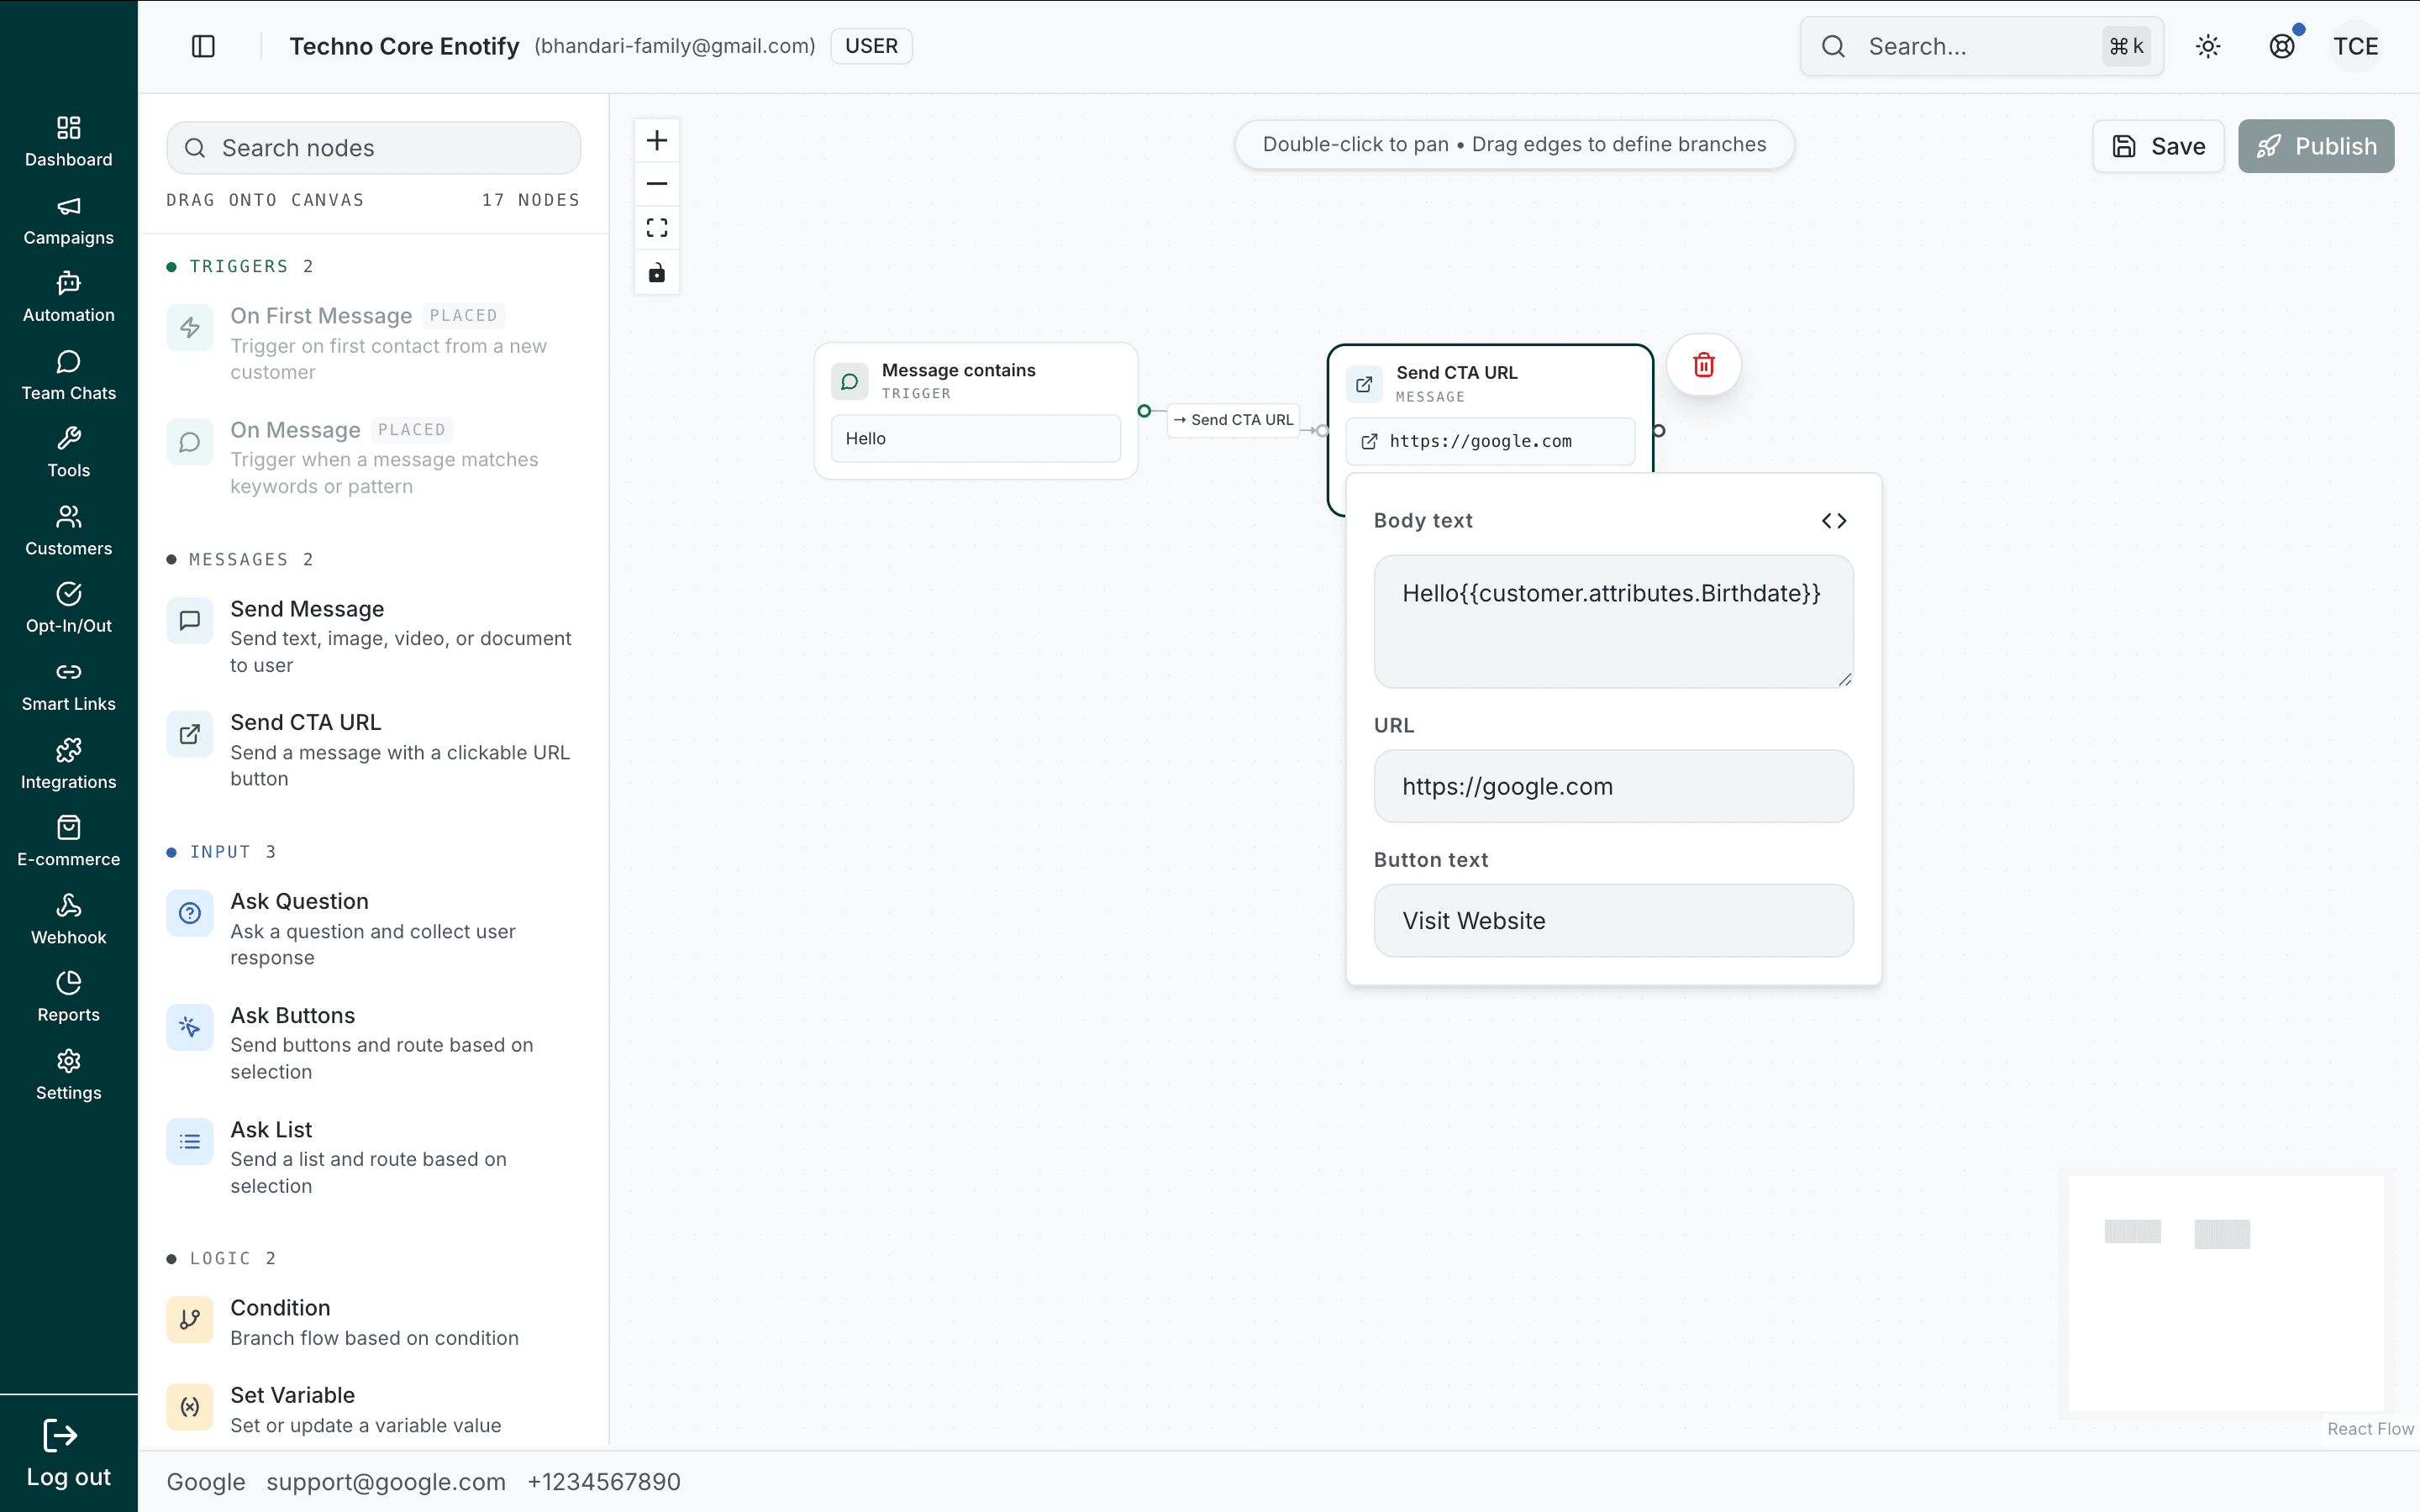2420x1512 pixels.
Task: Click the canvas minimap
Action: (x=2226, y=1293)
